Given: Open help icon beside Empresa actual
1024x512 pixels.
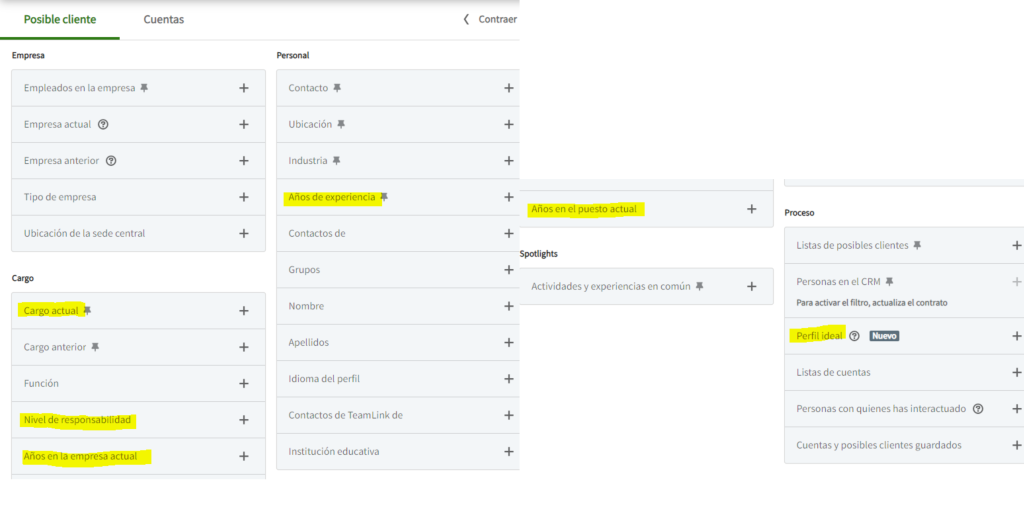Looking at the screenshot, I should point(103,124).
